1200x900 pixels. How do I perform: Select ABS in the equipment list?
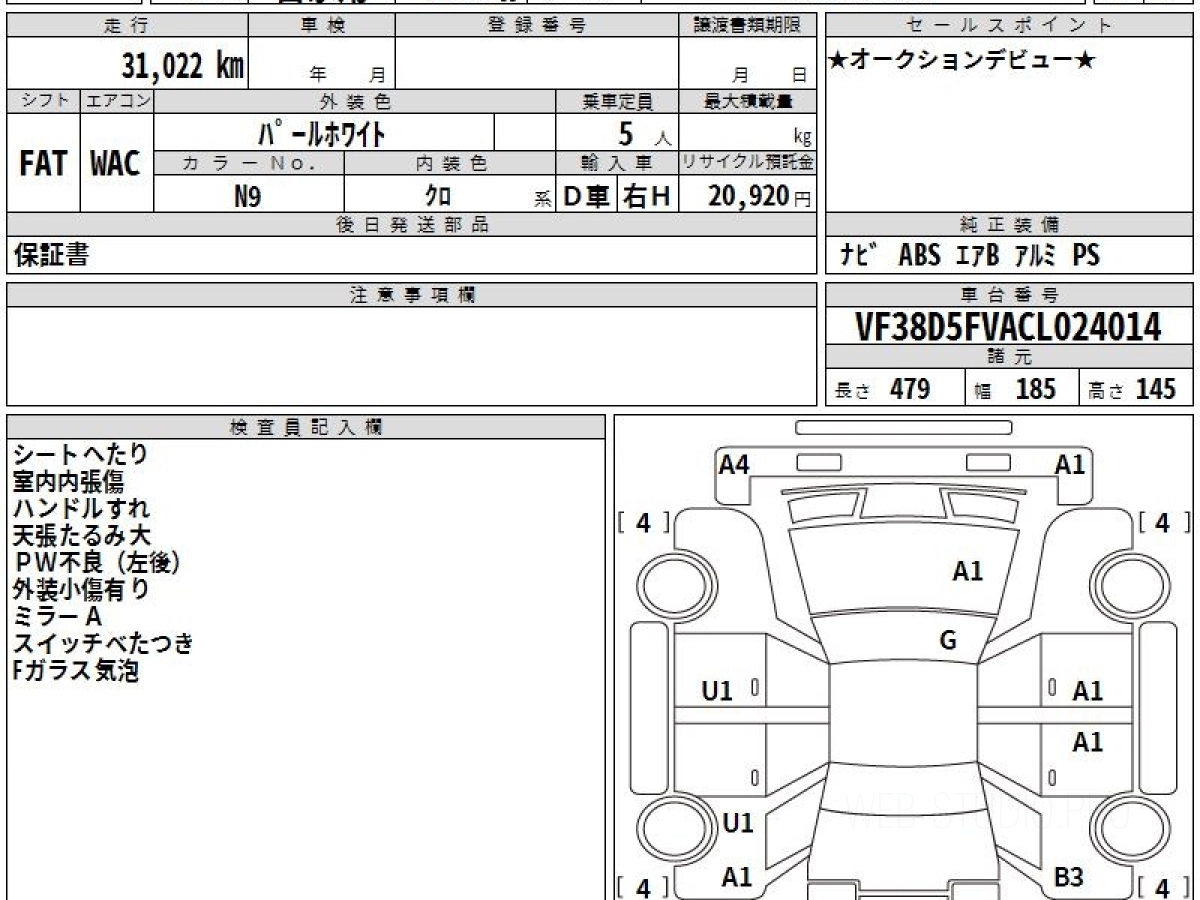click(x=919, y=255)
